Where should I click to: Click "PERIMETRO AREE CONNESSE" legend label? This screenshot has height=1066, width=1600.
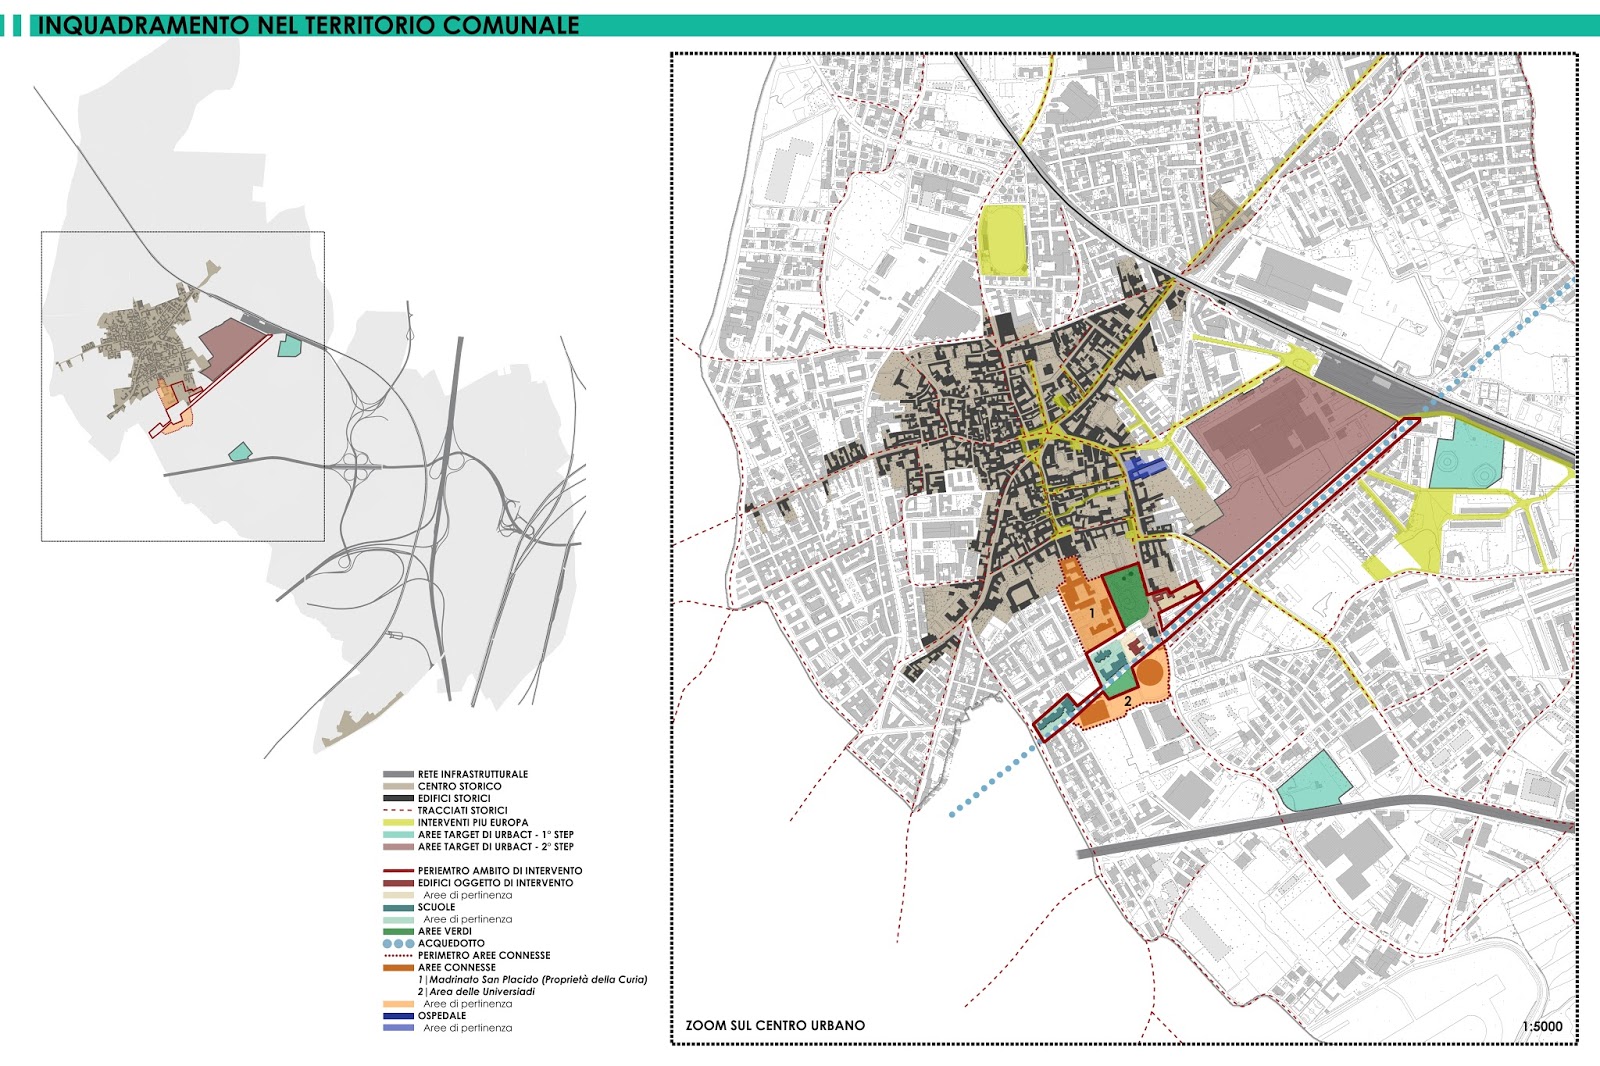tap(484, 955)
